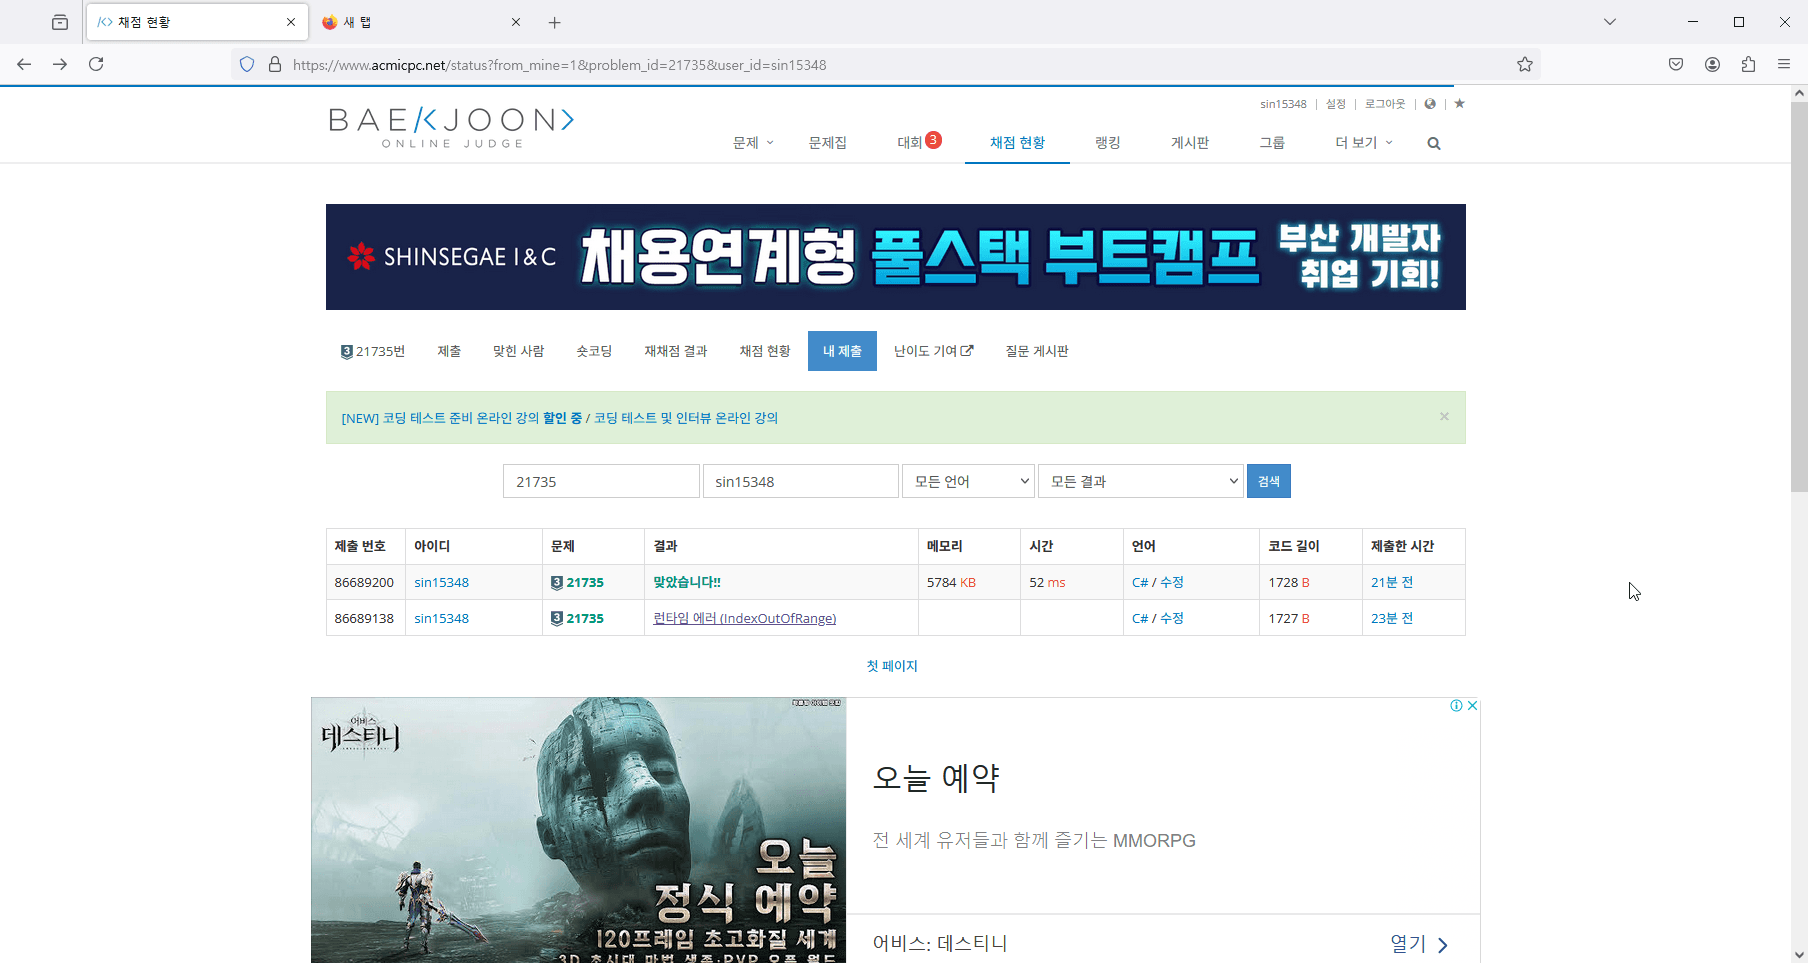Focus the problem number field 21735

point(601,481)
